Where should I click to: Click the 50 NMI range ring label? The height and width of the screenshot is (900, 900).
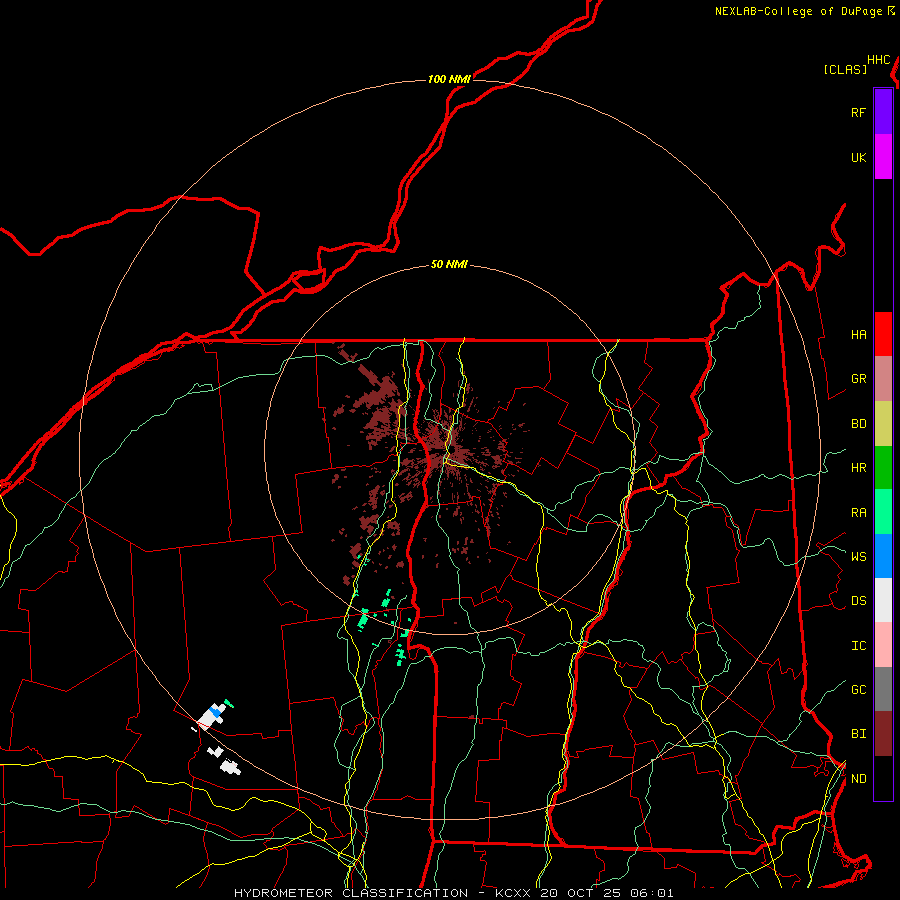449,264
